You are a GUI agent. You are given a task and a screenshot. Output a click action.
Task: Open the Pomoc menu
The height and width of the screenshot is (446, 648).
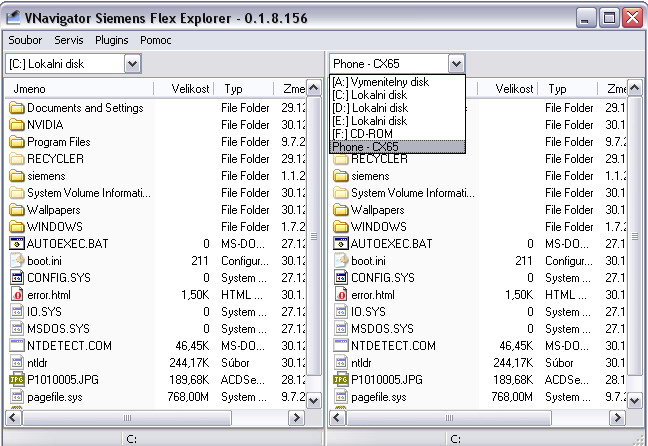(x=155, y=40)
